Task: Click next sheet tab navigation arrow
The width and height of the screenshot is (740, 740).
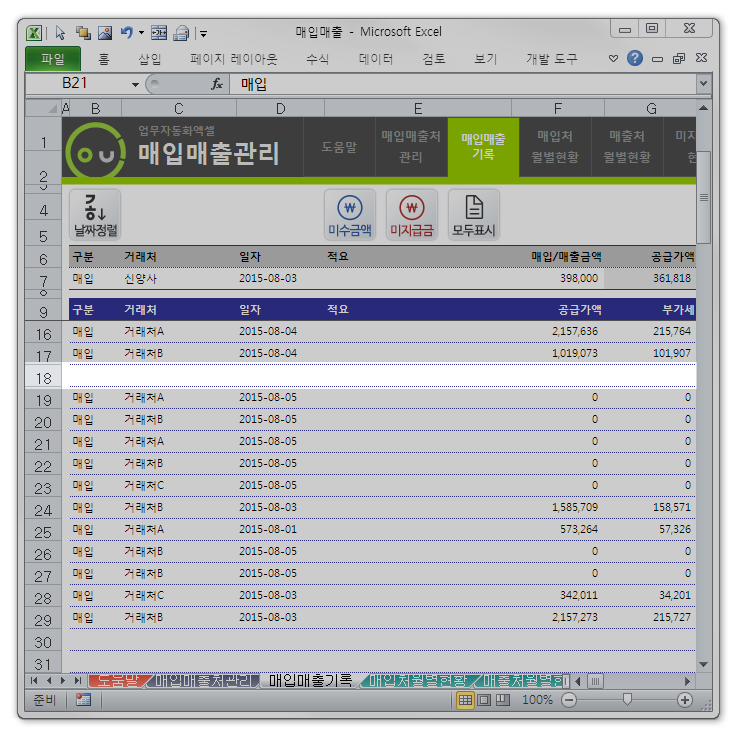Action: coord(63,681)
